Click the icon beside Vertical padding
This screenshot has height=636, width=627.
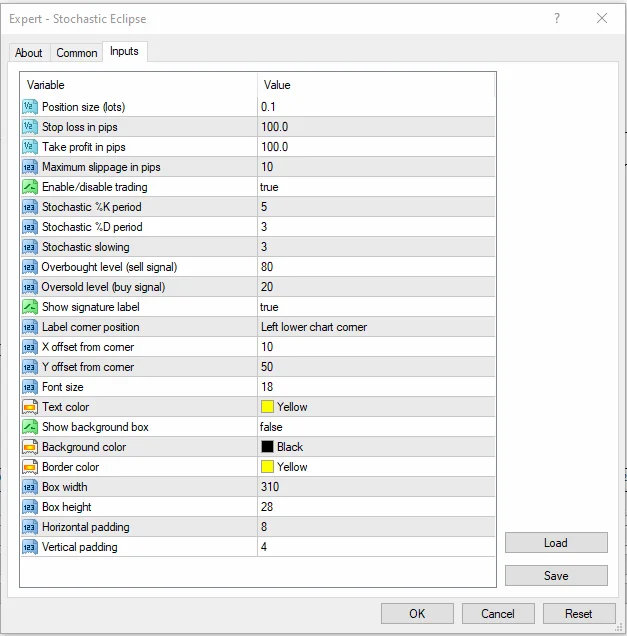coord(30,547)
